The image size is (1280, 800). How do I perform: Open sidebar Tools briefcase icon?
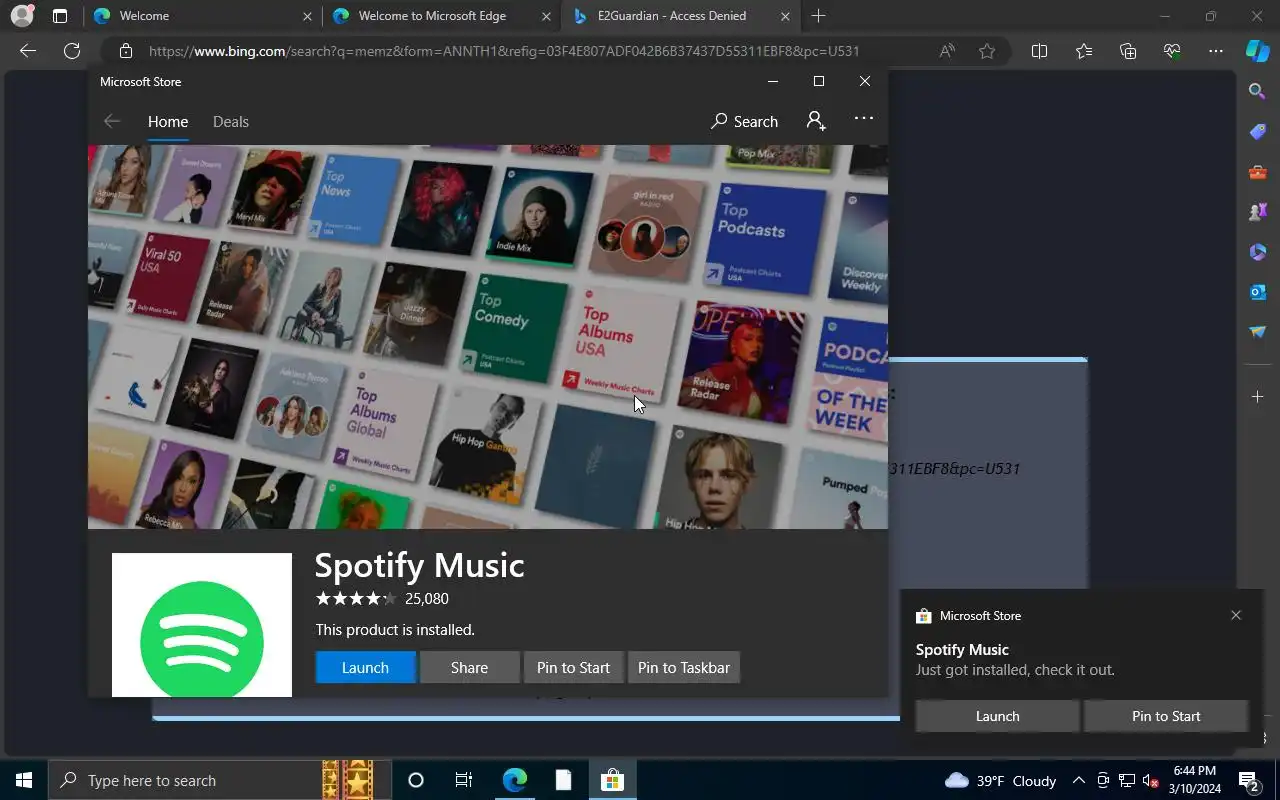[1258, 171]
